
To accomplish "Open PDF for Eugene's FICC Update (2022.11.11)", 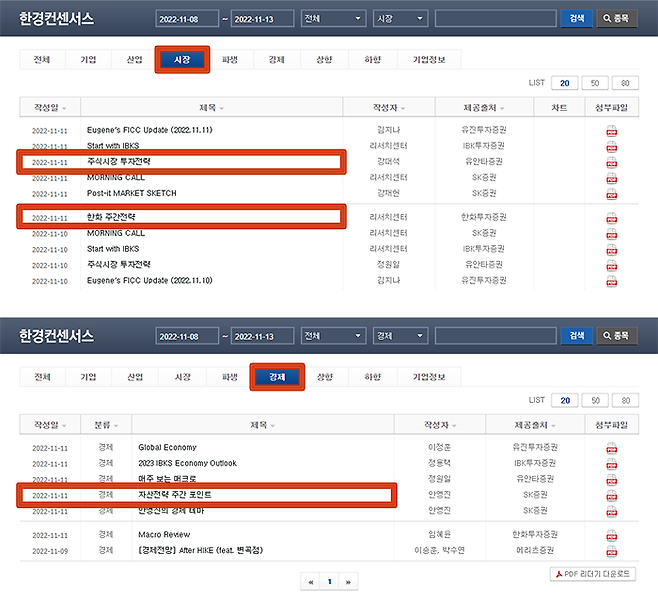I will tap(611, 131).
